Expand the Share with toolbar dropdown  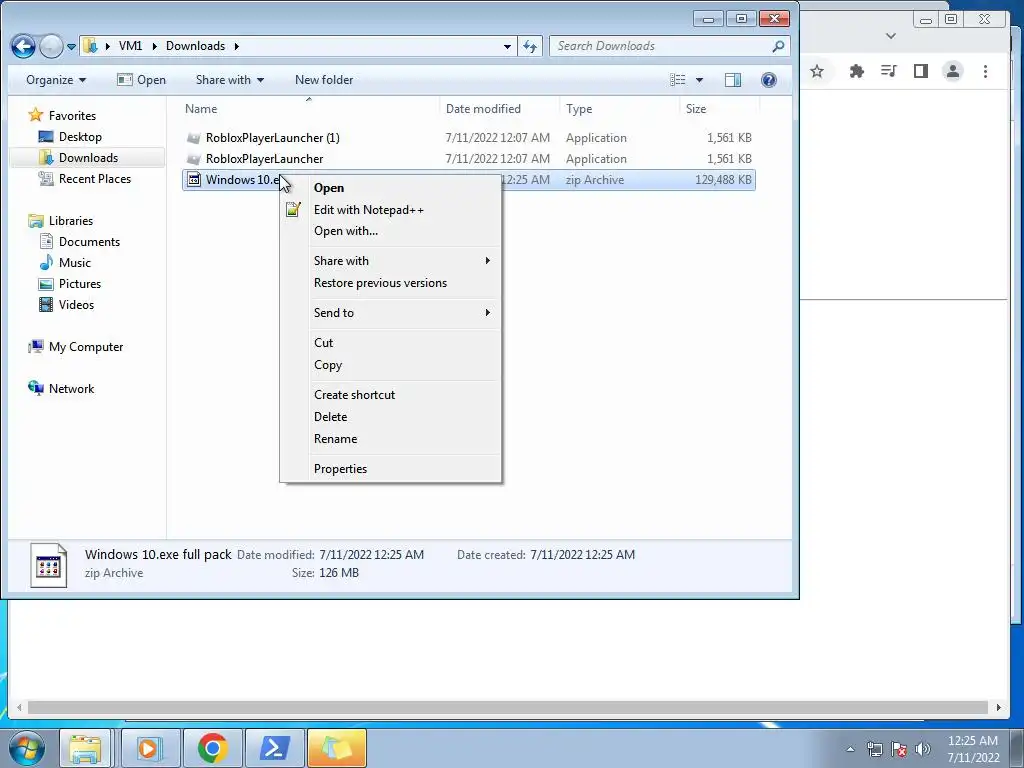(x=230, y=80)
